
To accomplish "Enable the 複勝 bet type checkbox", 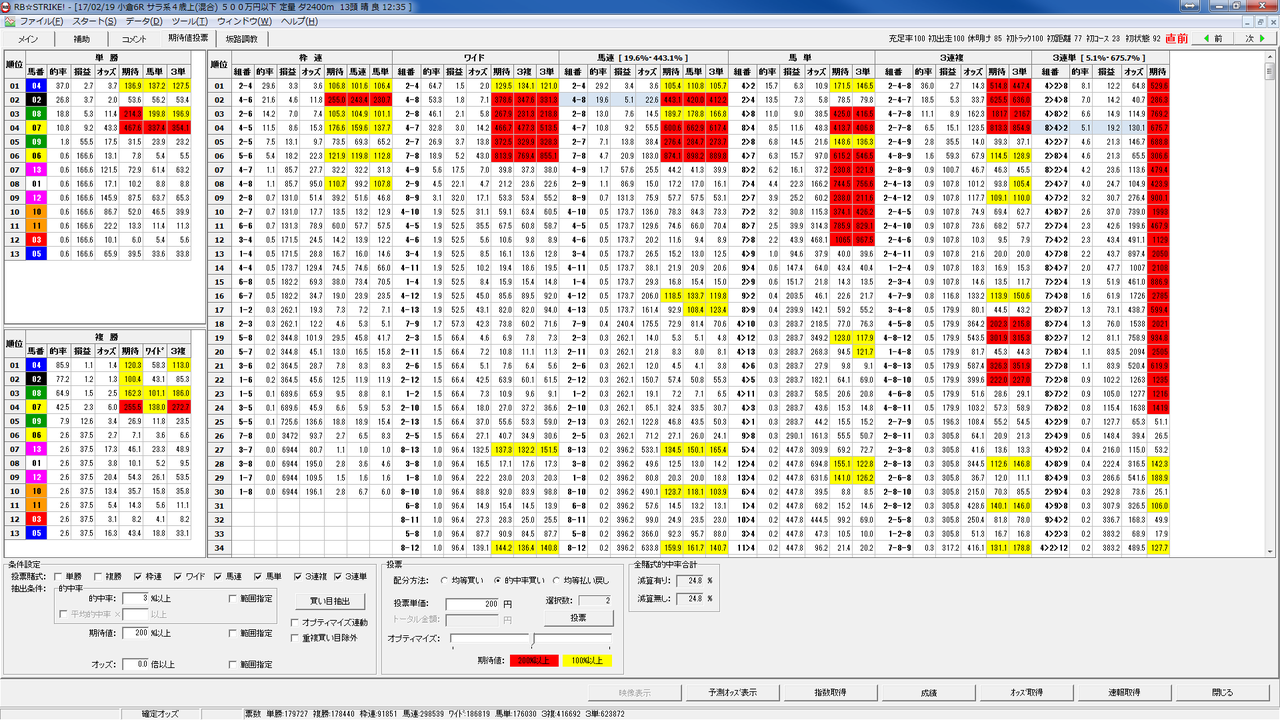I will pos(98,577).
